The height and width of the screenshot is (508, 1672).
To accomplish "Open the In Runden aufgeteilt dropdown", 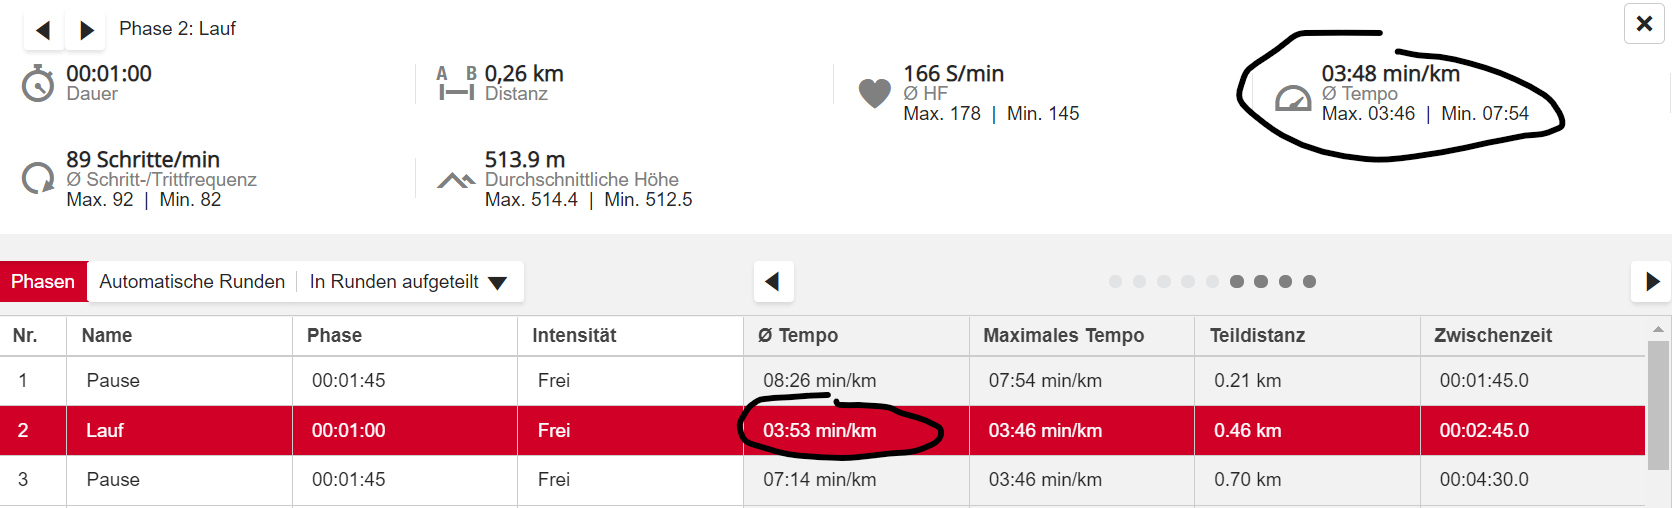I will pos(408,282).
